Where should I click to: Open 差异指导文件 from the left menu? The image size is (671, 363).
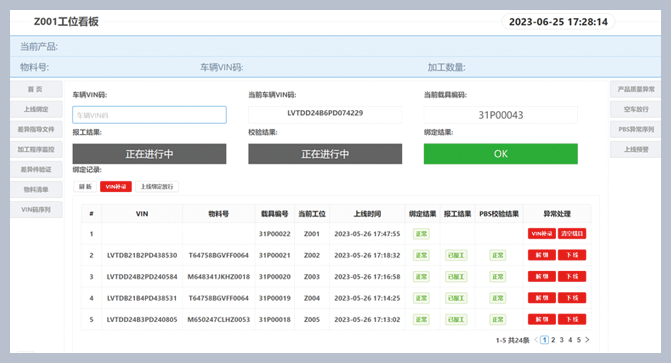click(x=36, y=129)
